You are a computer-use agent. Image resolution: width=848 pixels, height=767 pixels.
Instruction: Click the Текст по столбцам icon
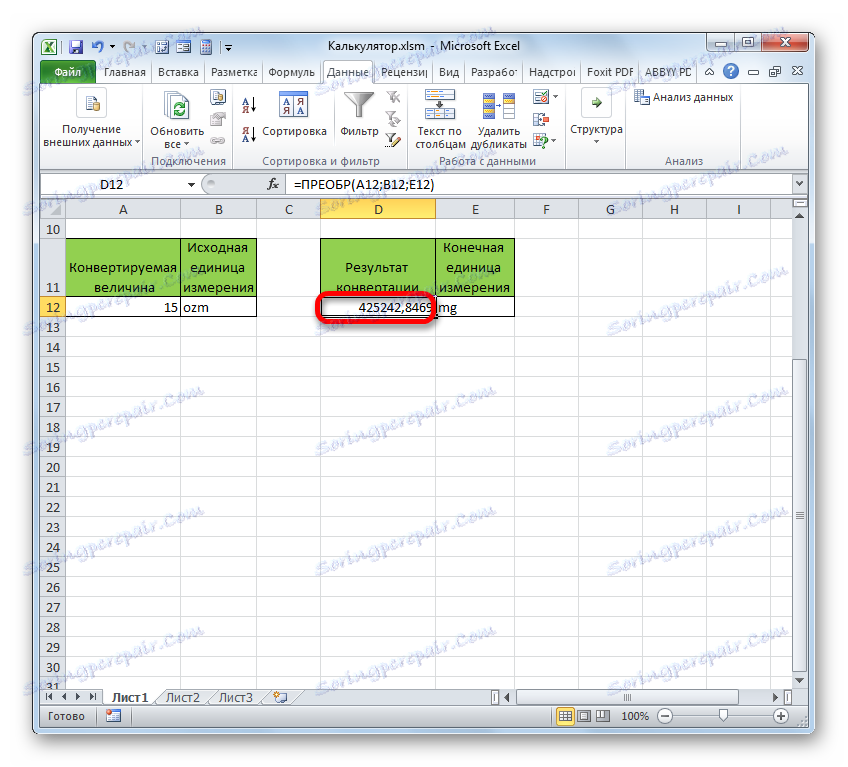tap(440, 104)
